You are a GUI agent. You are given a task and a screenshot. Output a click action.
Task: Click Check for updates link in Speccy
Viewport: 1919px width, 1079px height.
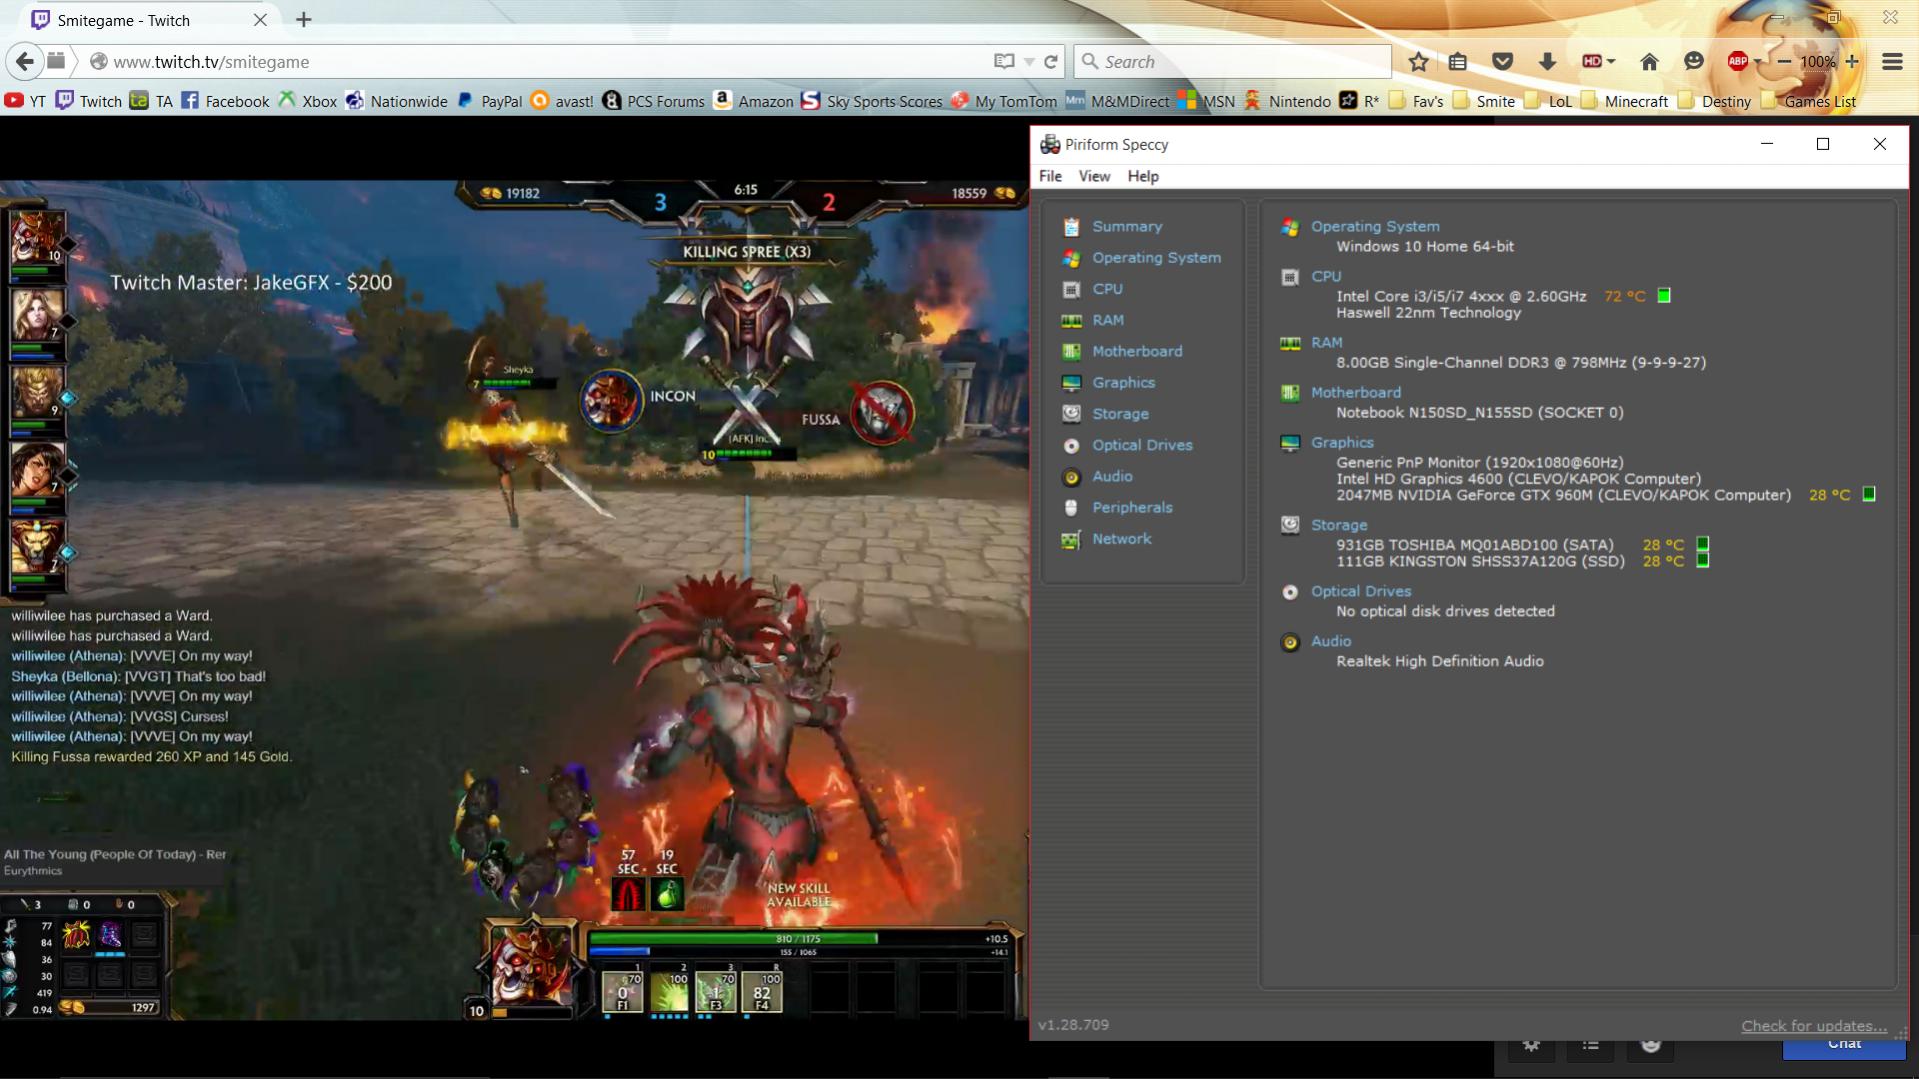(1814, 1026)
